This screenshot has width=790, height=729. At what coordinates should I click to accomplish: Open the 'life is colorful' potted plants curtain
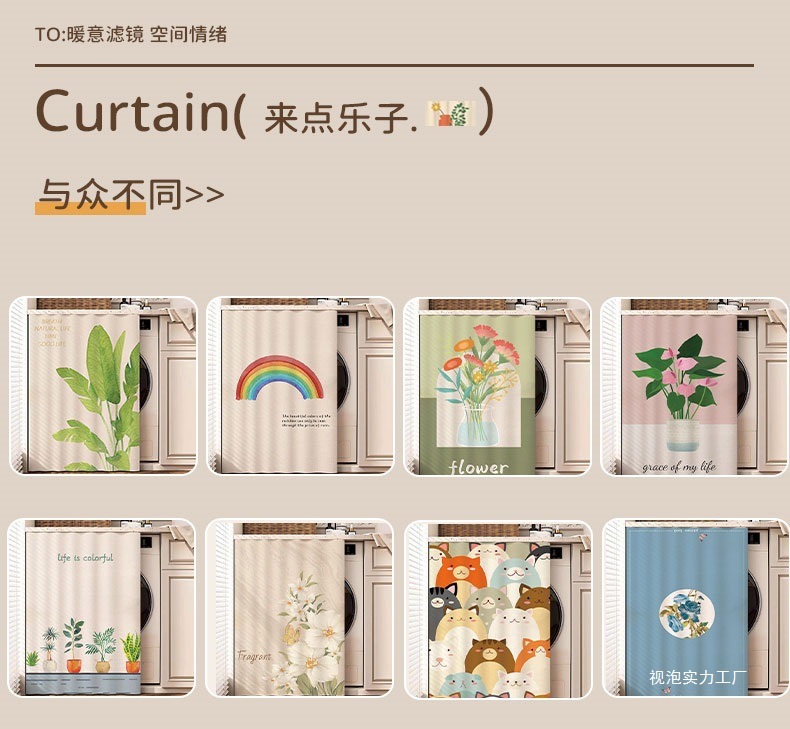pos(102,608)
